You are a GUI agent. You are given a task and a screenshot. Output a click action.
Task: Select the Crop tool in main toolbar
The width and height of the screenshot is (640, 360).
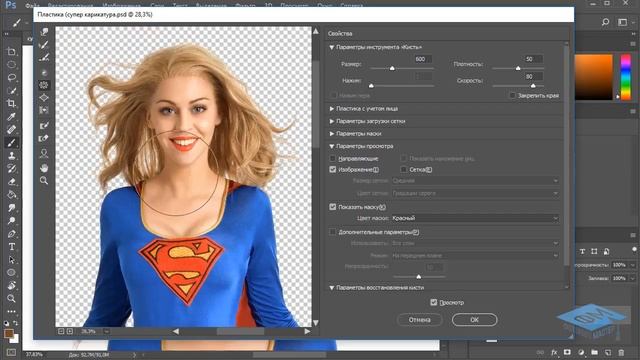[11, 103]
